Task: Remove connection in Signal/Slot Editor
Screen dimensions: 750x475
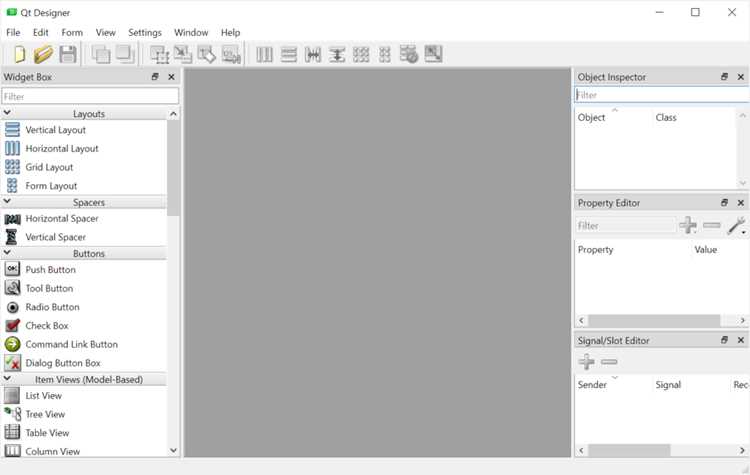Action: (609, 362)
